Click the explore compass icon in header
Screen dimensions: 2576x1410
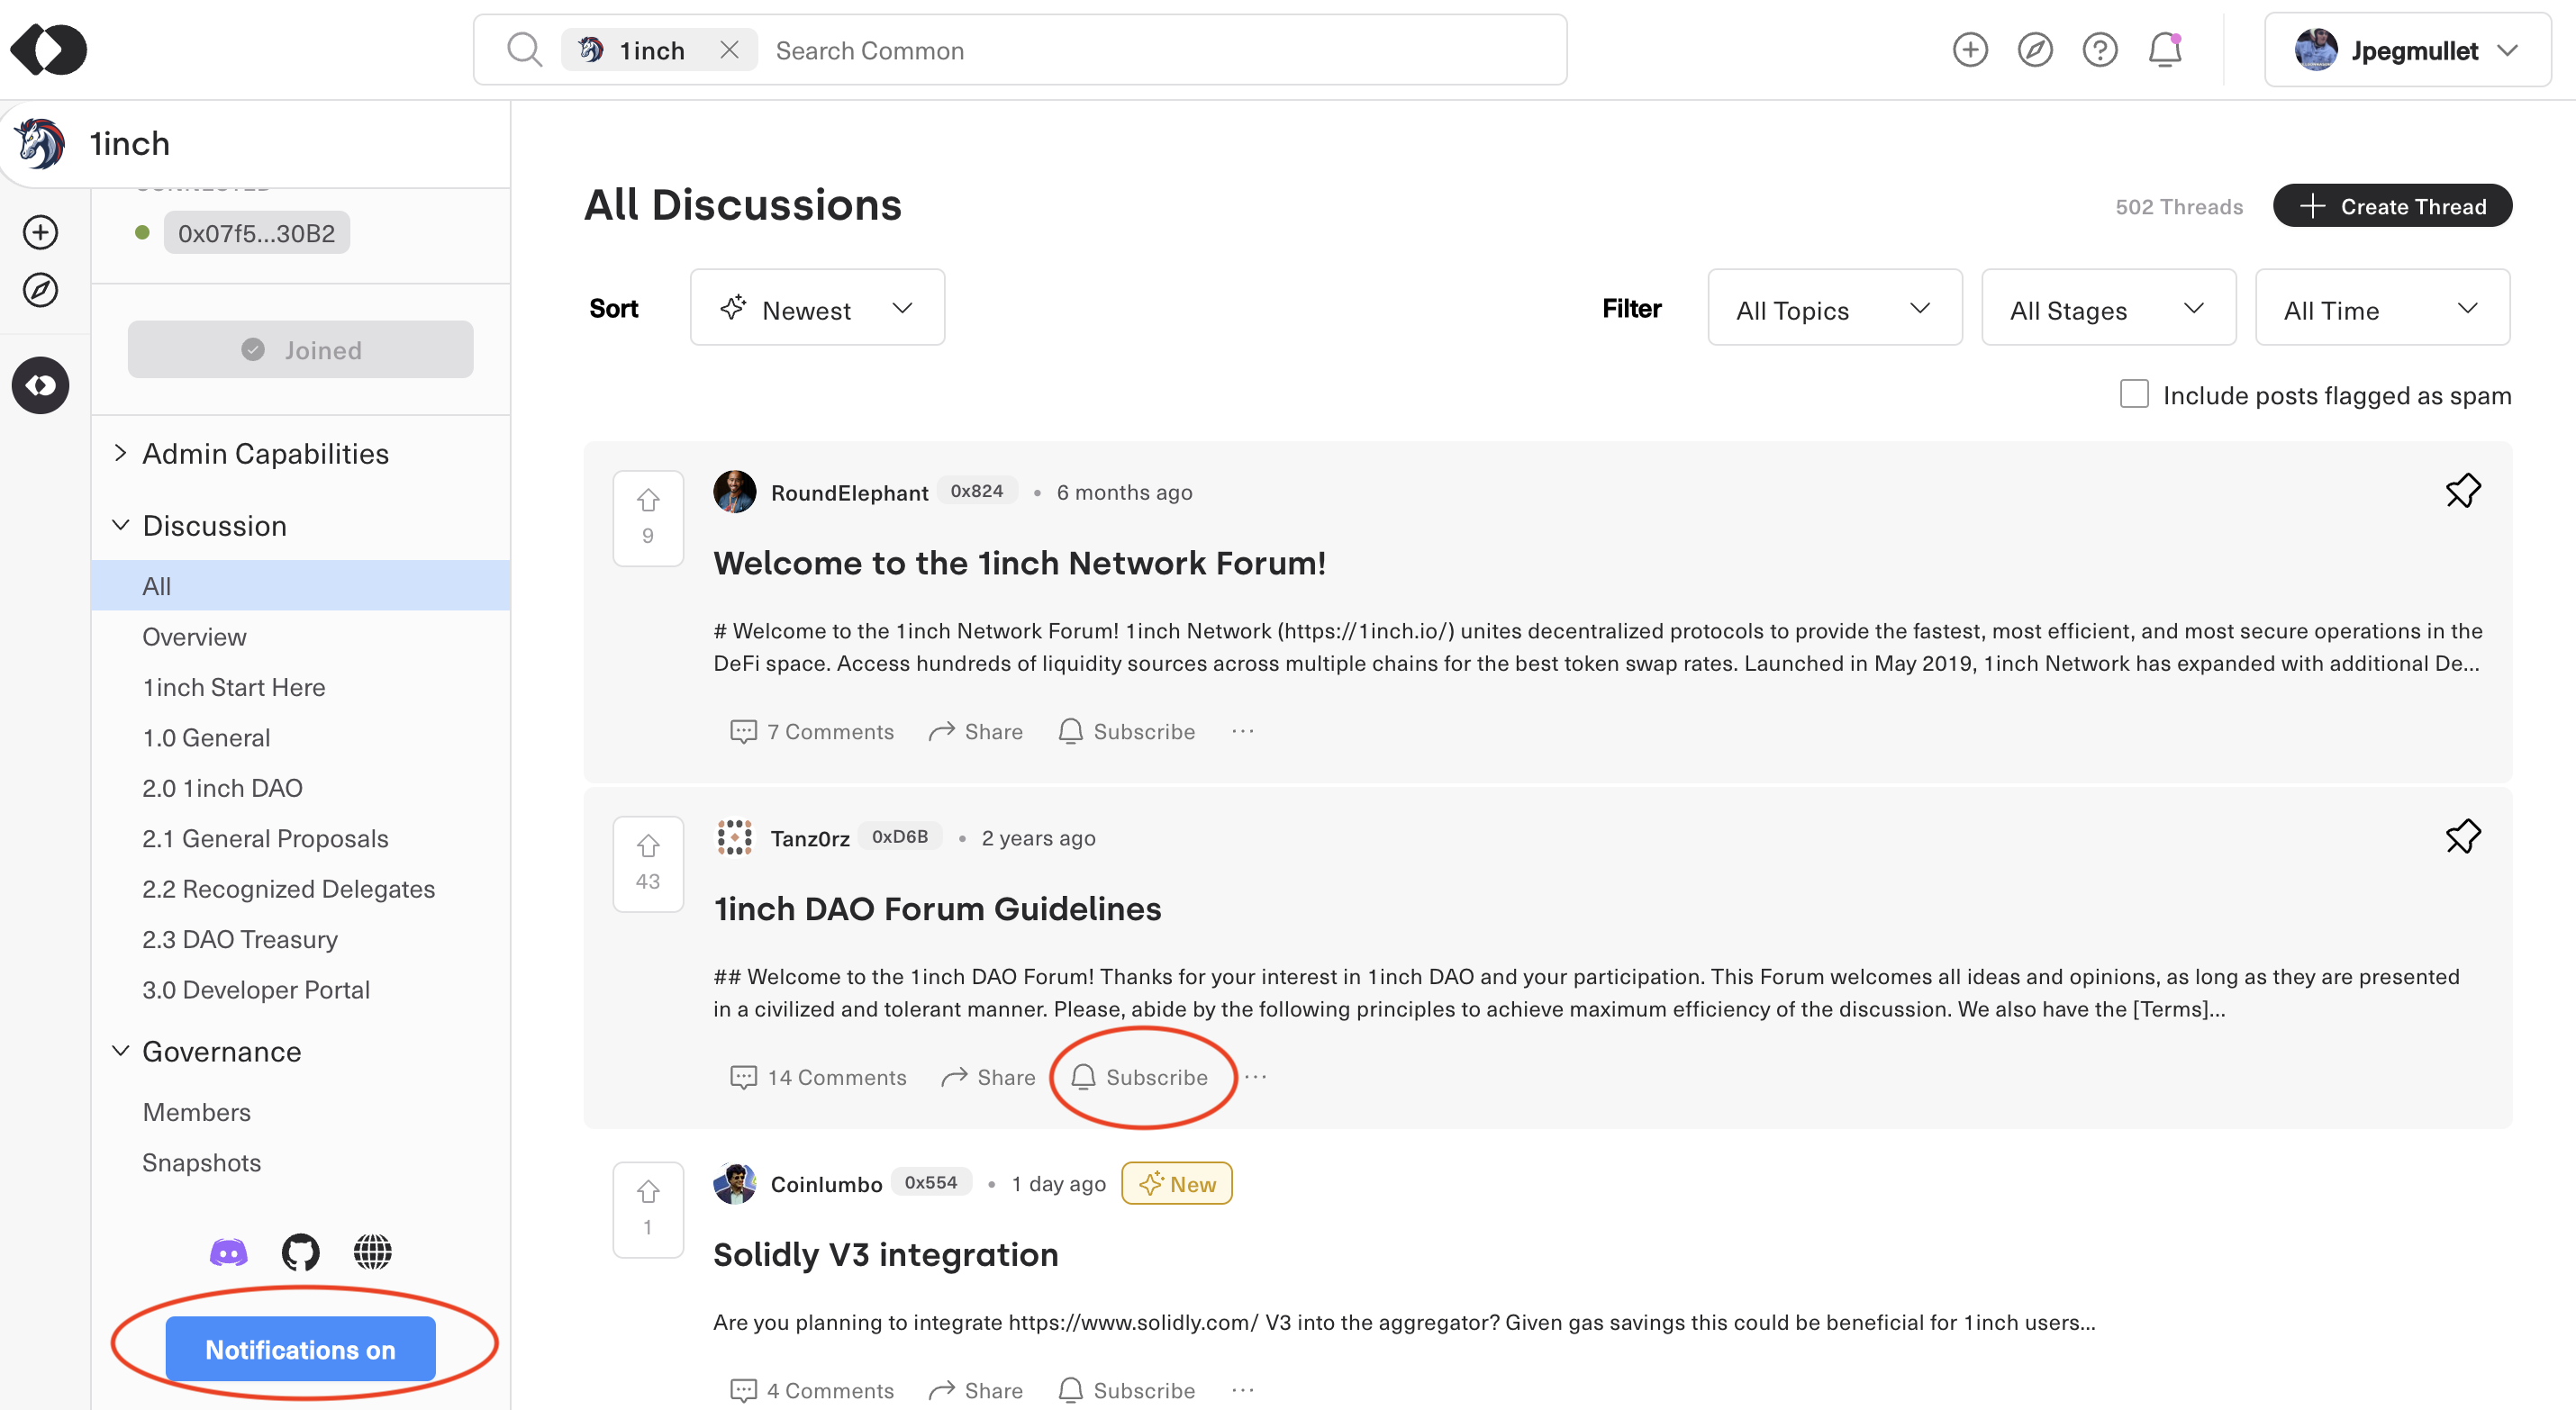2034,50
